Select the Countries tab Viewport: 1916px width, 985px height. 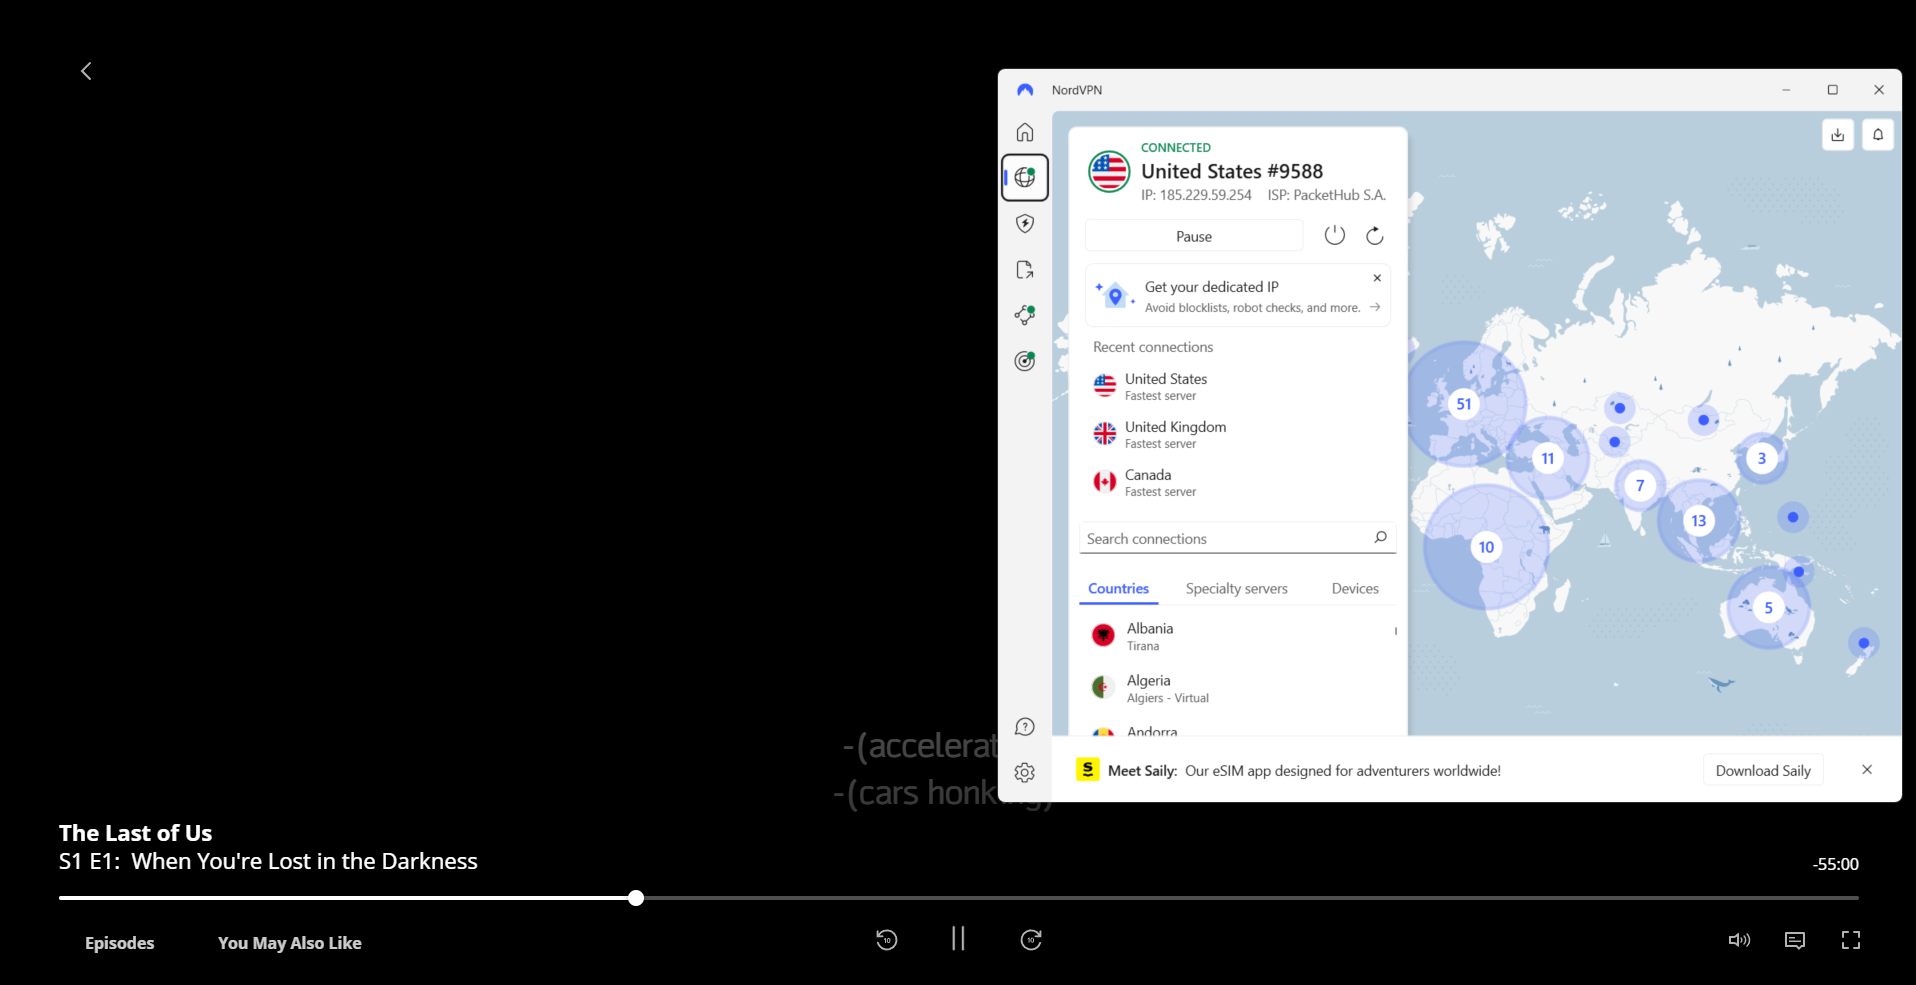point(1118,589)
